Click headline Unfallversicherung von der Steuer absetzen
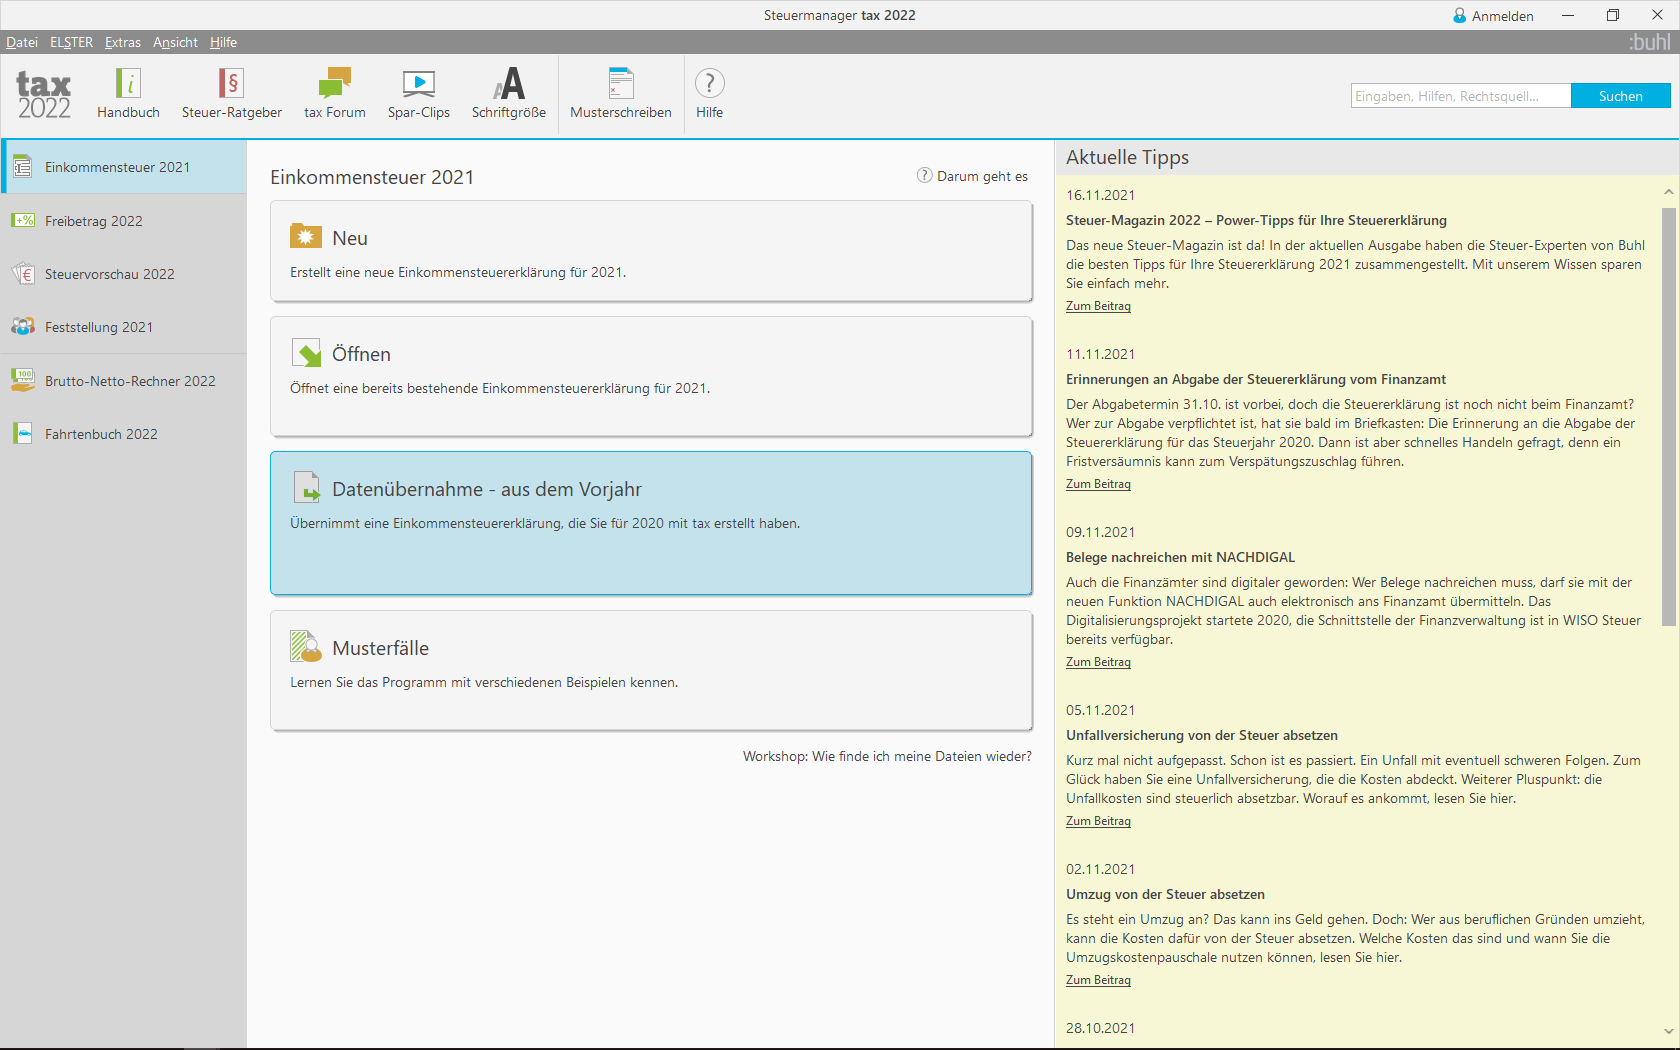The height and width of the screenshot is (1050, 1680). point(1201,735)
